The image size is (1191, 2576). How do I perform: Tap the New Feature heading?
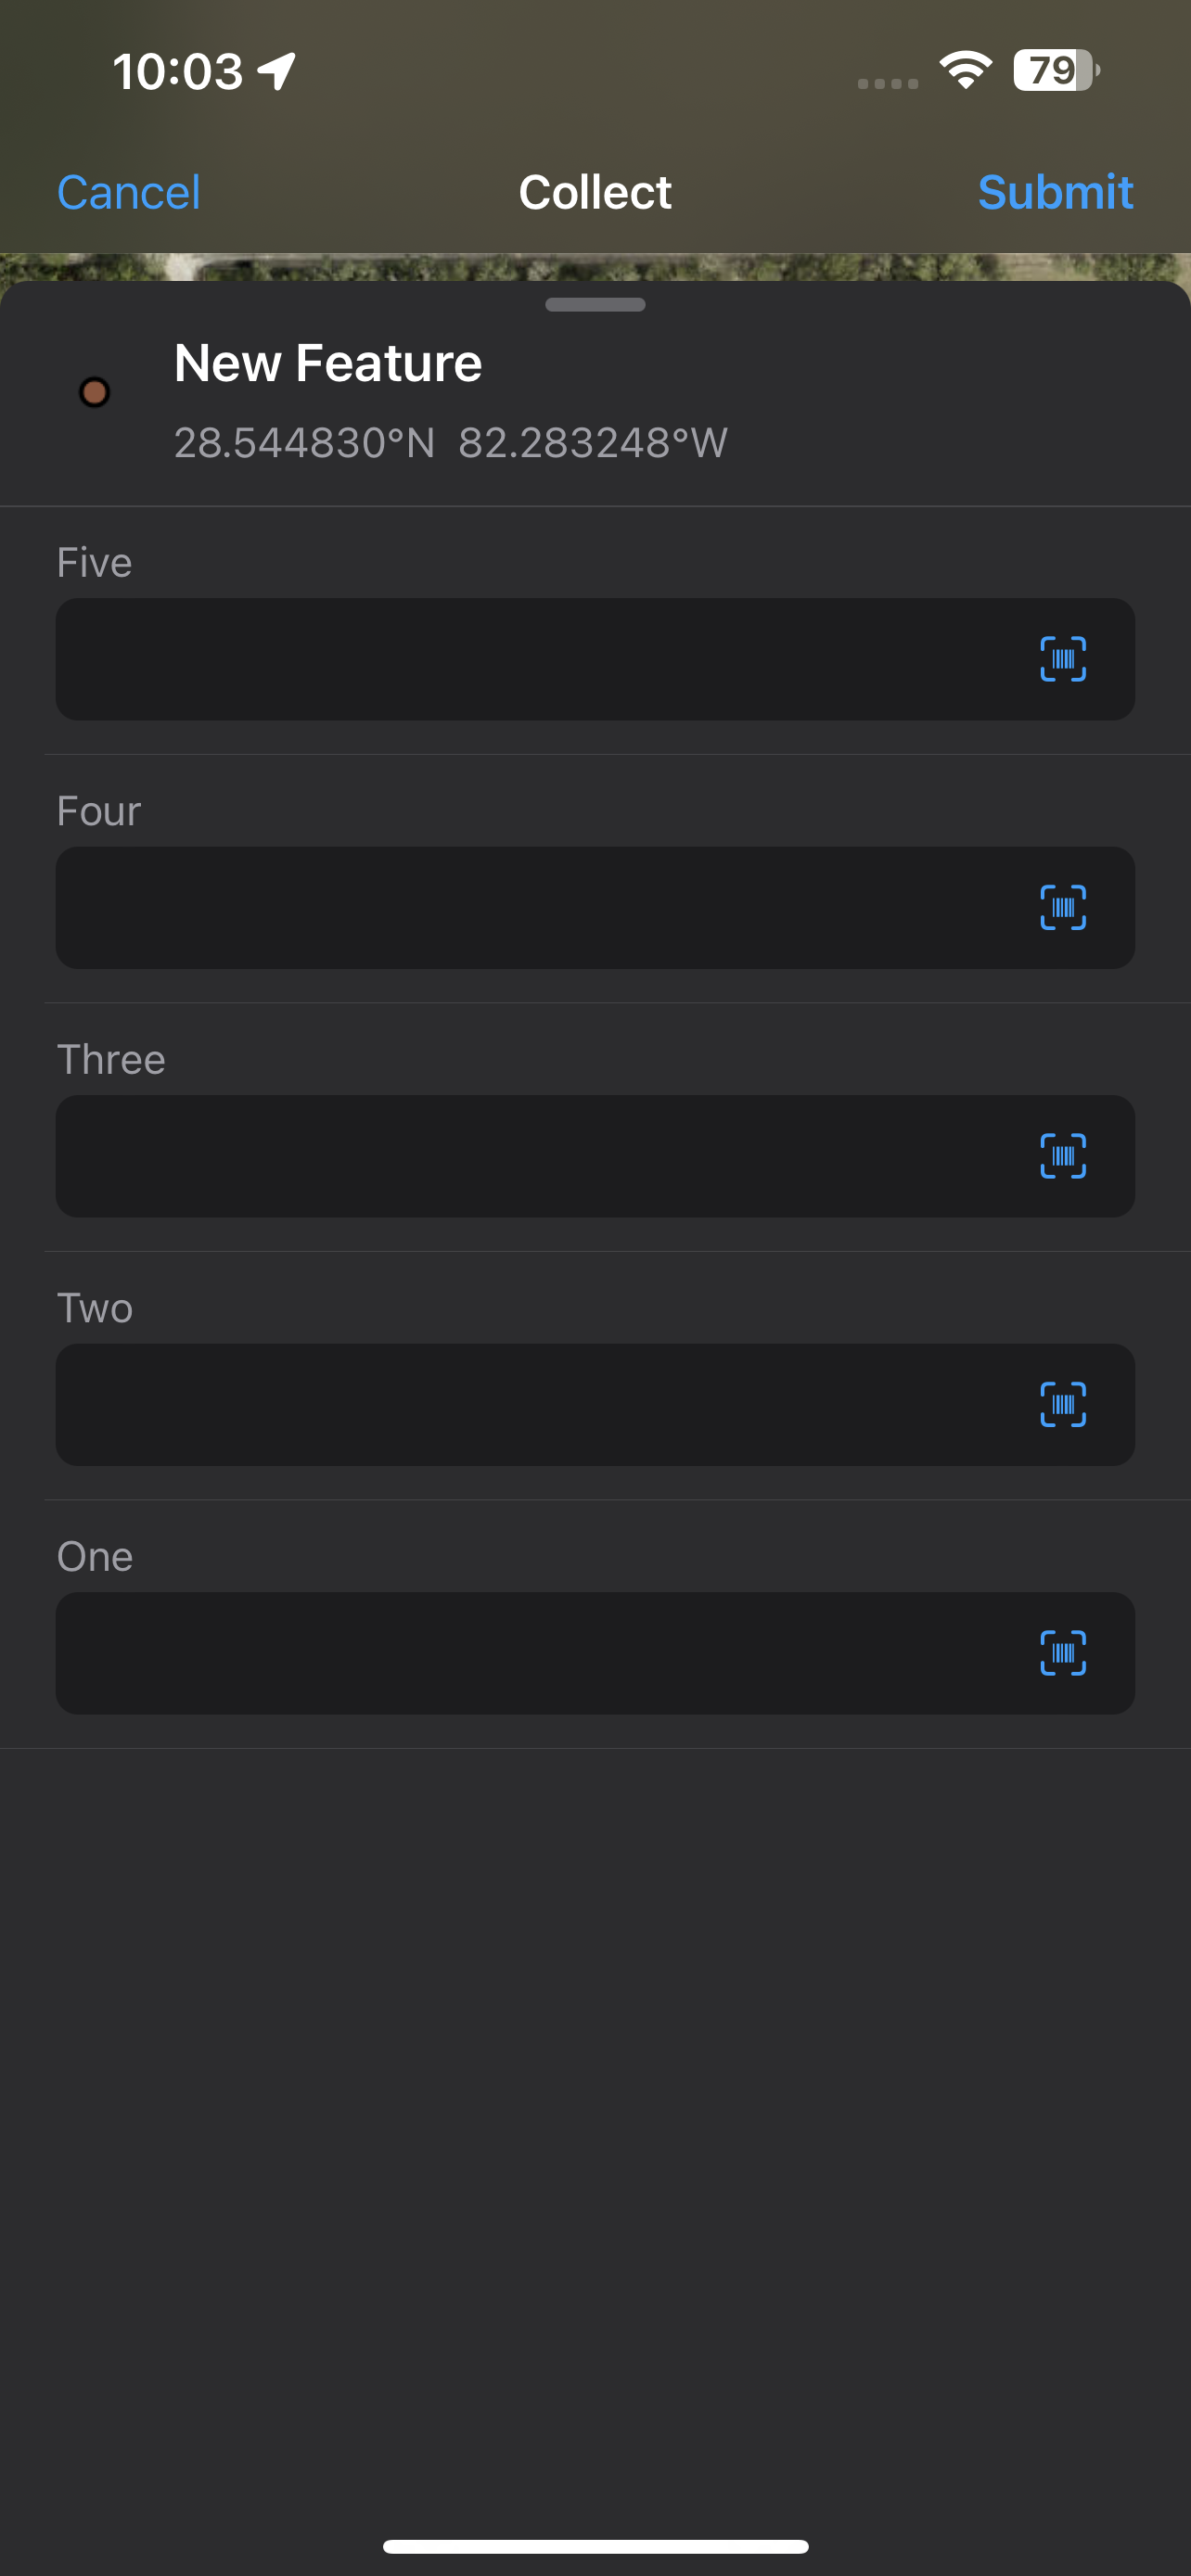(x=327, y=362)
